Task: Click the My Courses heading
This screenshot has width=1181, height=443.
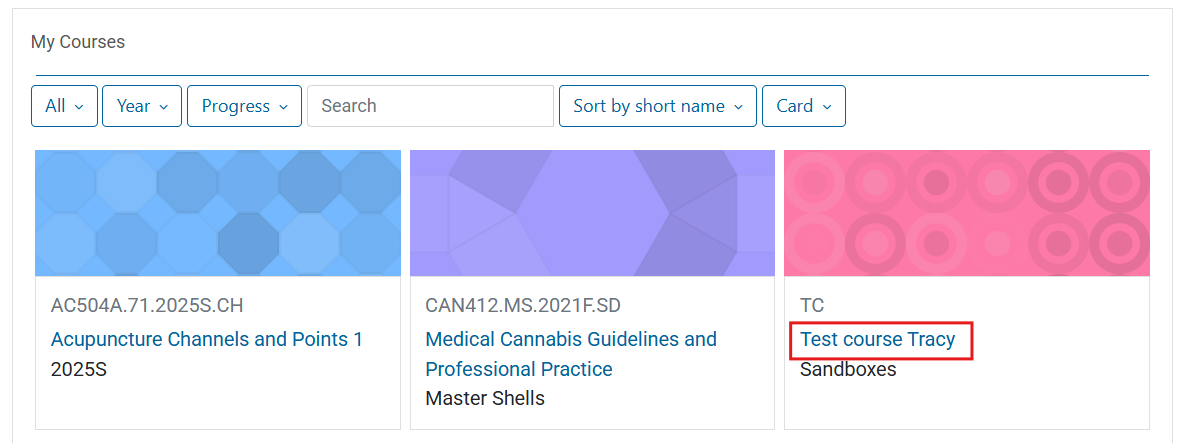Action: pyautogui.click(x=78, y=42)
